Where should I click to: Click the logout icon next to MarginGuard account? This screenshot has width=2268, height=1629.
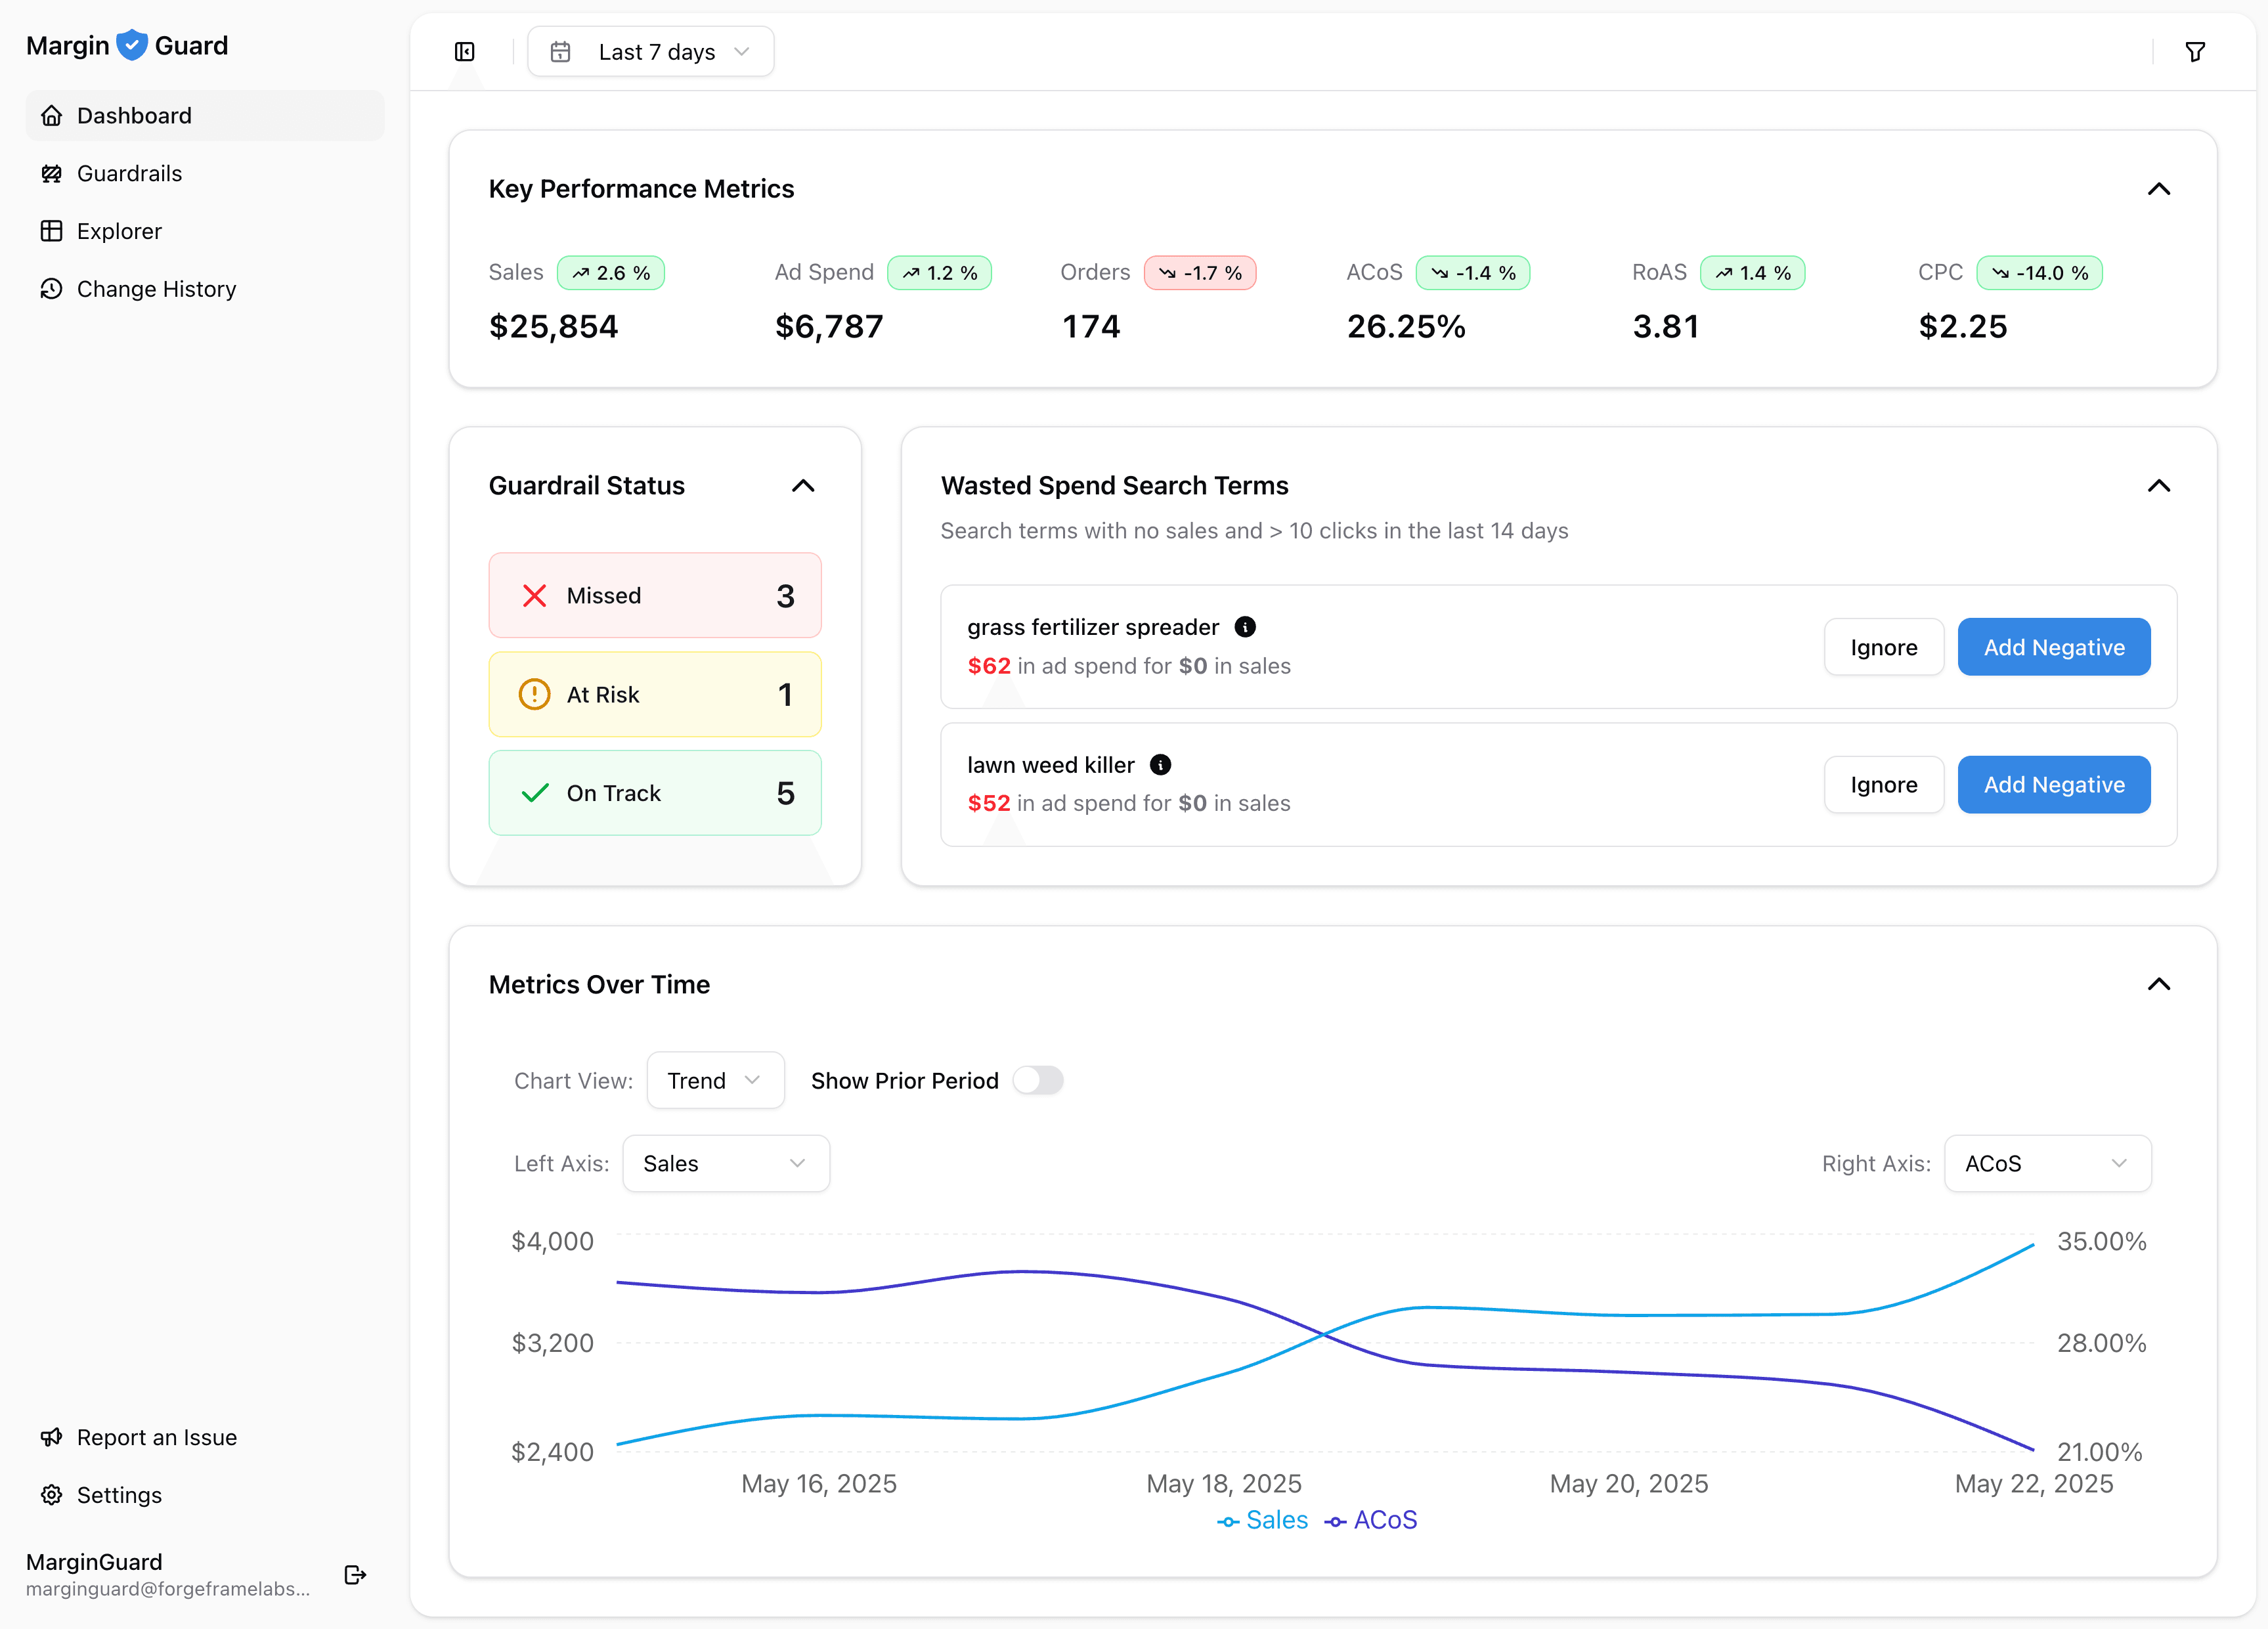tap(355, 1575)
